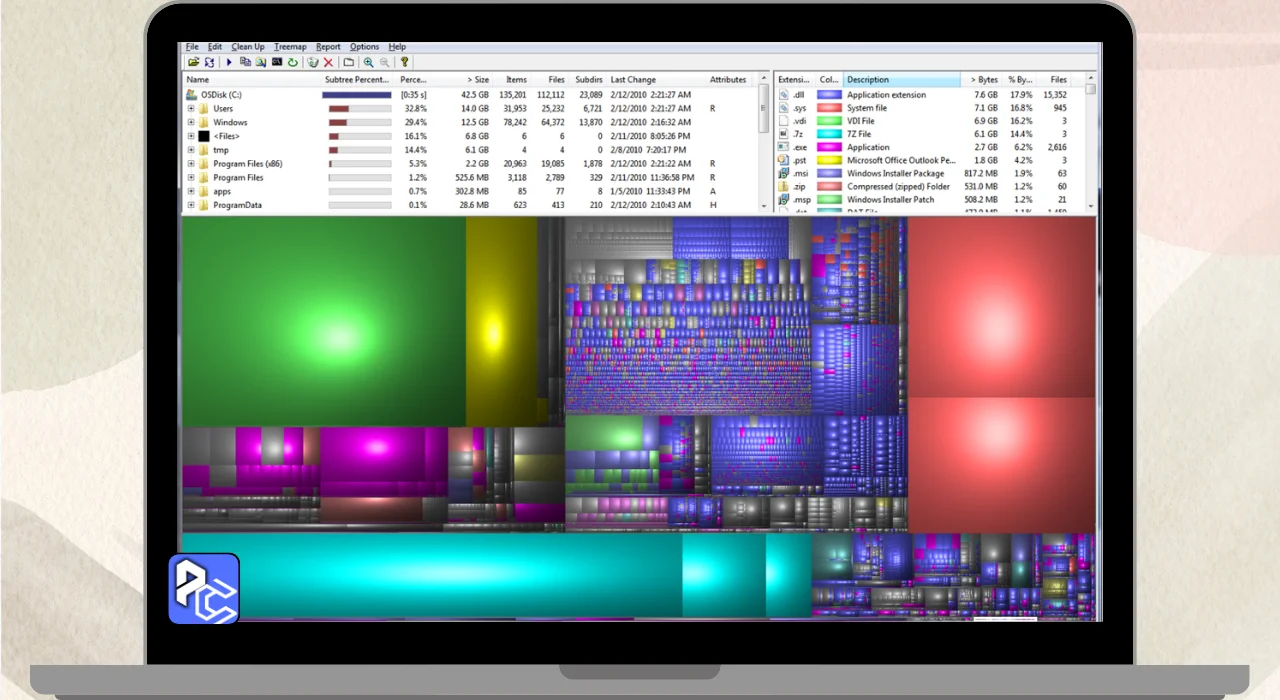
Task: Click the .zip compressed folder icon
Action: click(x=785, y=186)
